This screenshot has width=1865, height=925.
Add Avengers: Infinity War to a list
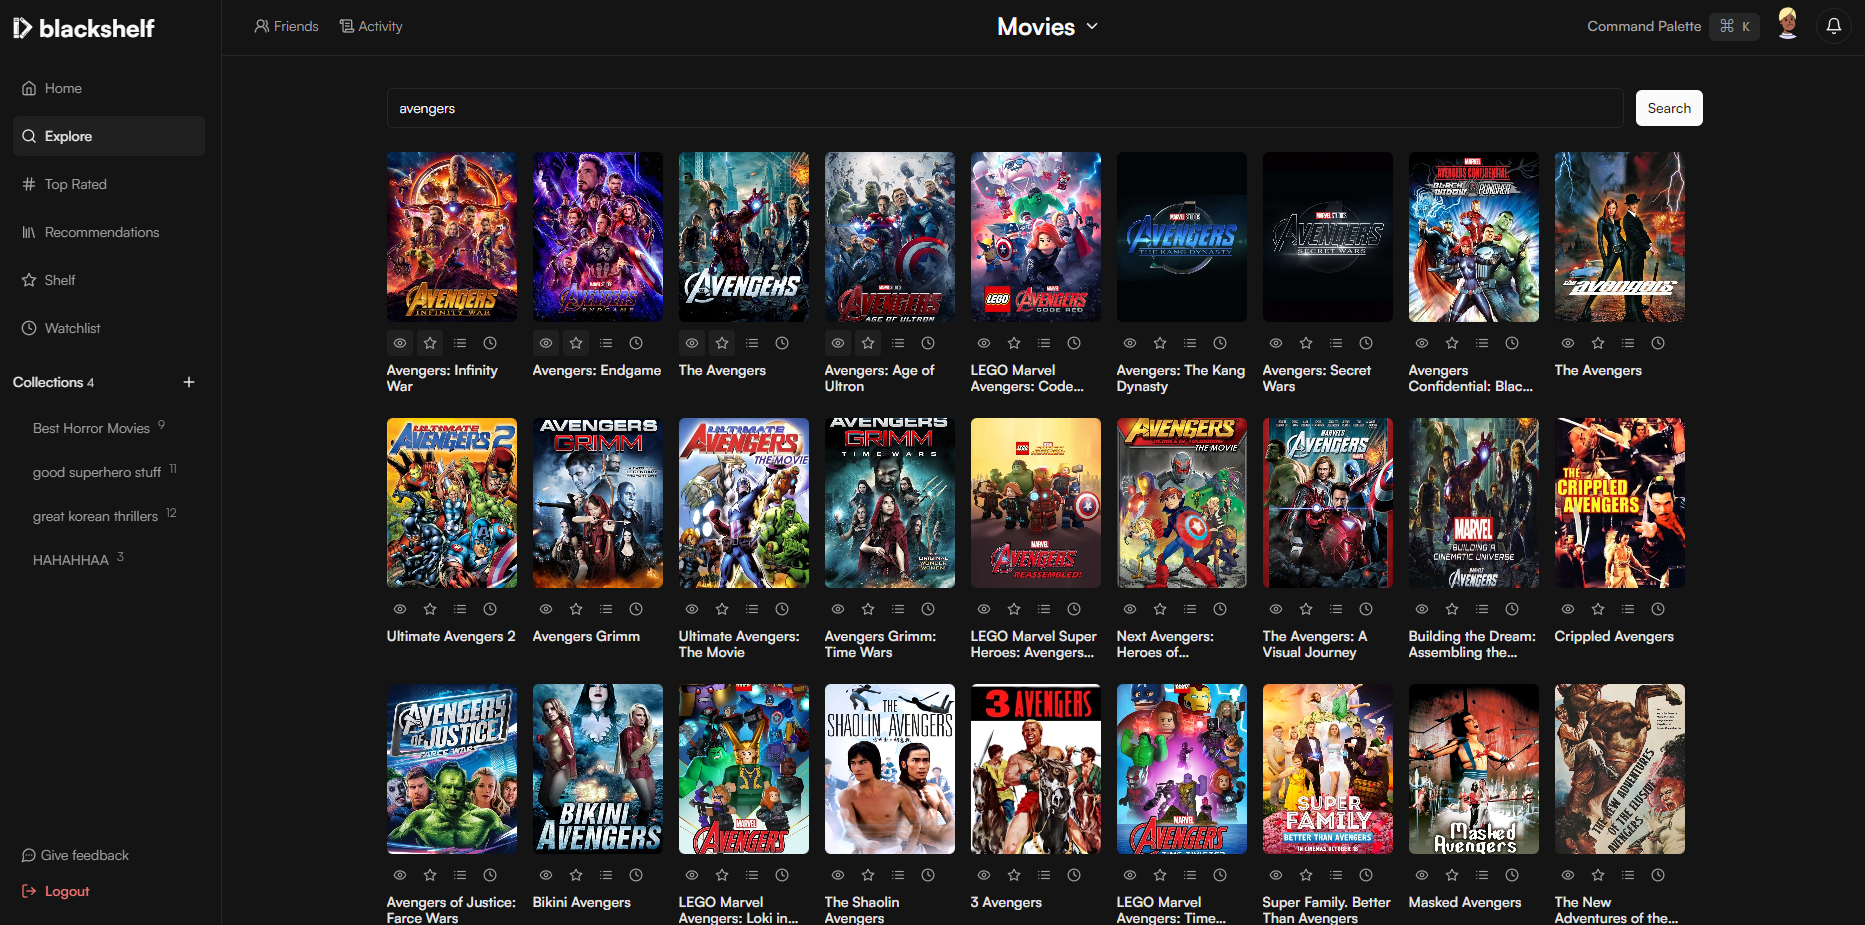tap(460, 343)
